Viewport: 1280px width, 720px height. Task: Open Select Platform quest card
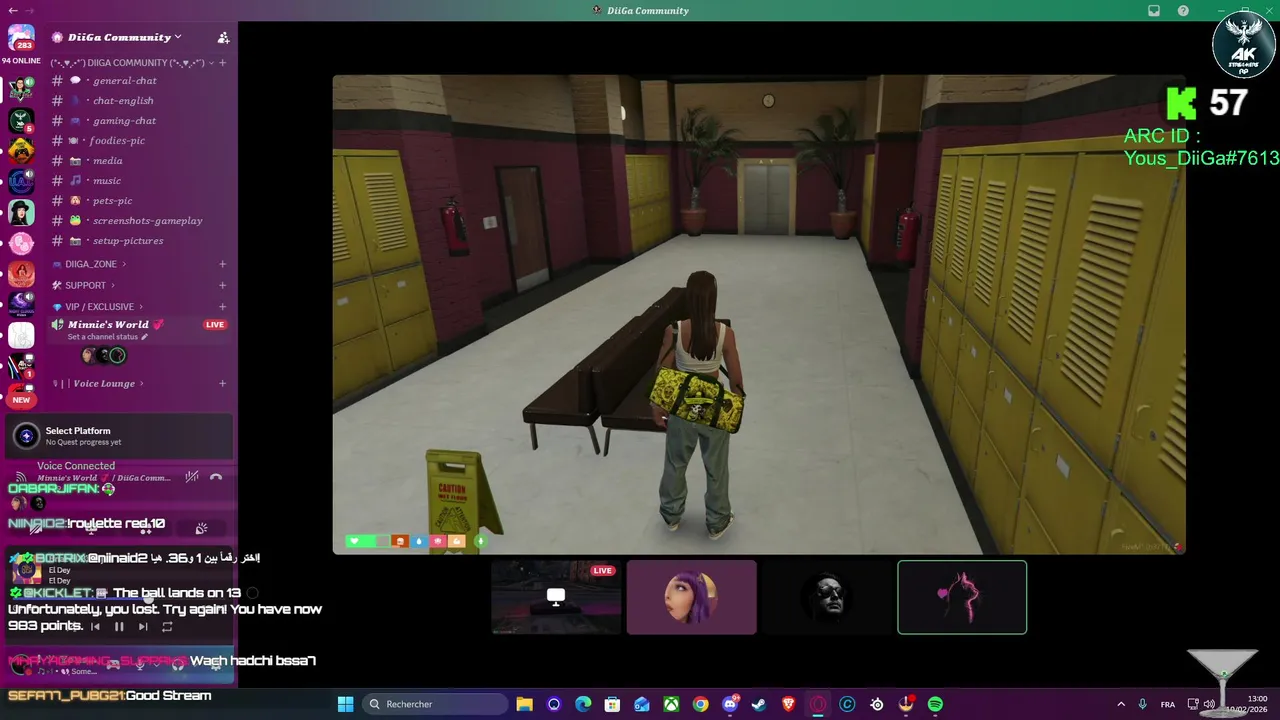(118, 436)
